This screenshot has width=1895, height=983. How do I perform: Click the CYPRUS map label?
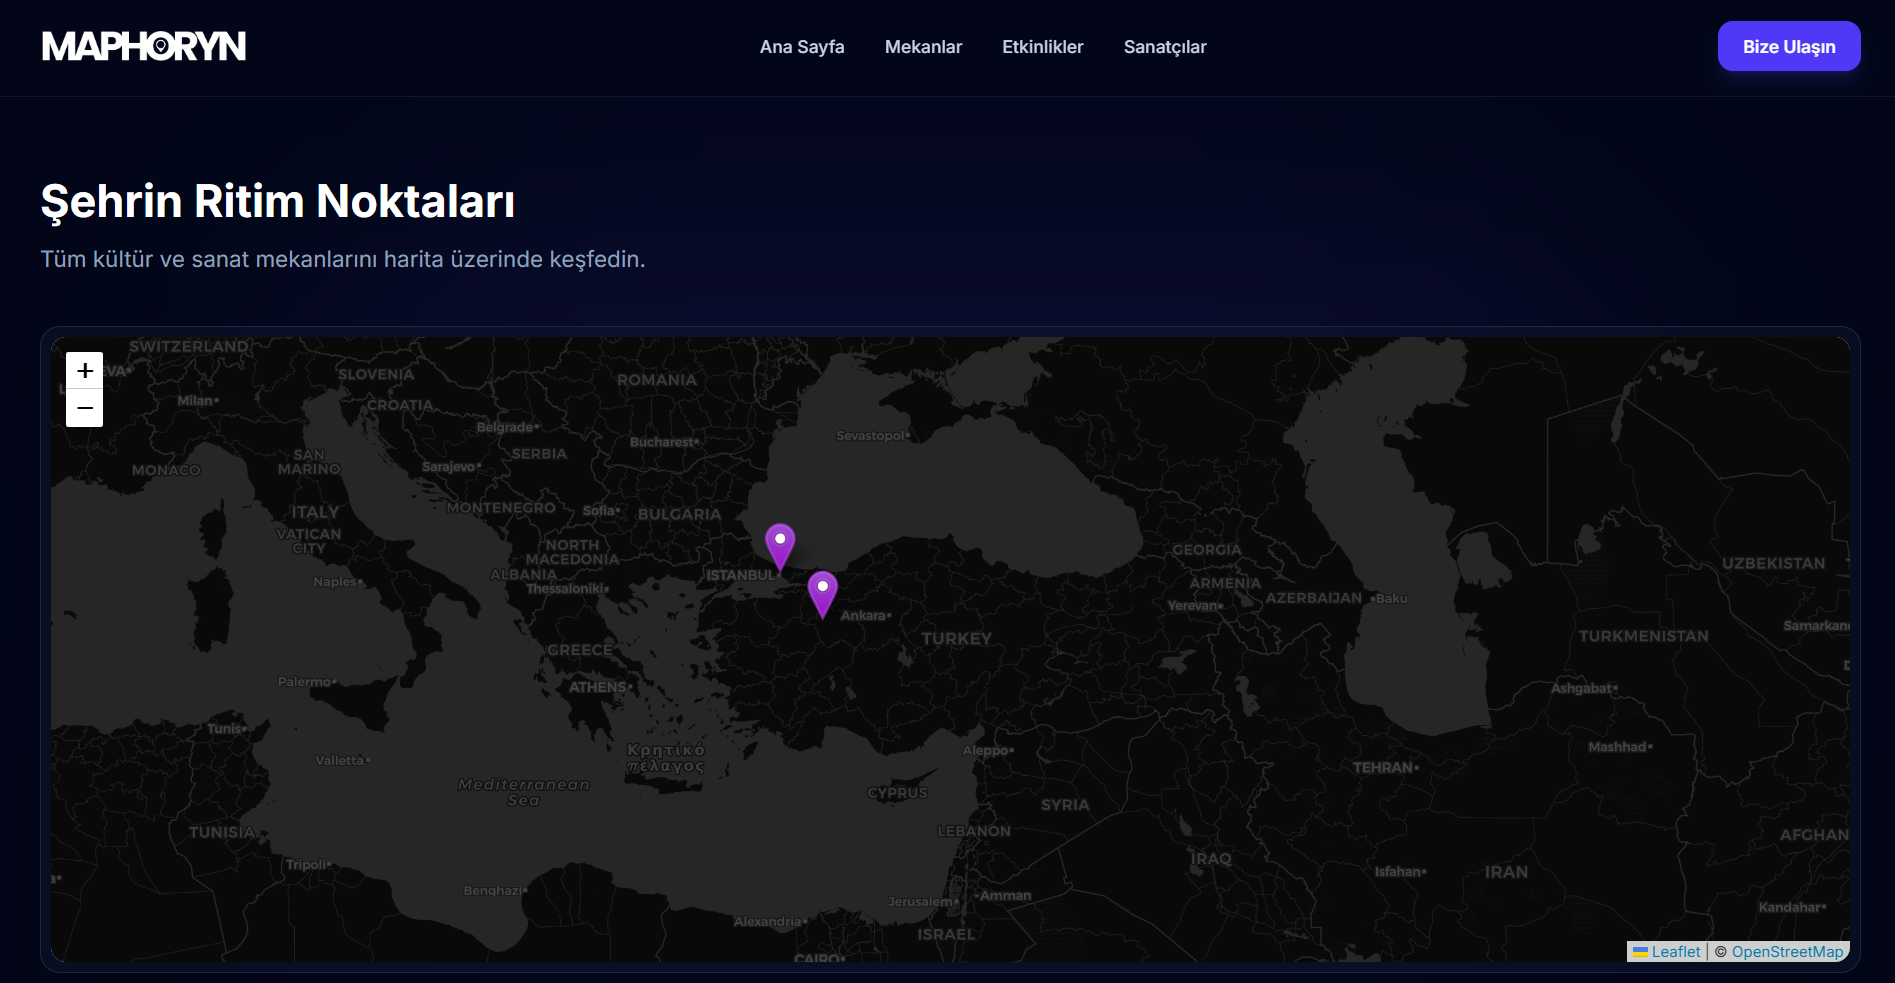898,793
